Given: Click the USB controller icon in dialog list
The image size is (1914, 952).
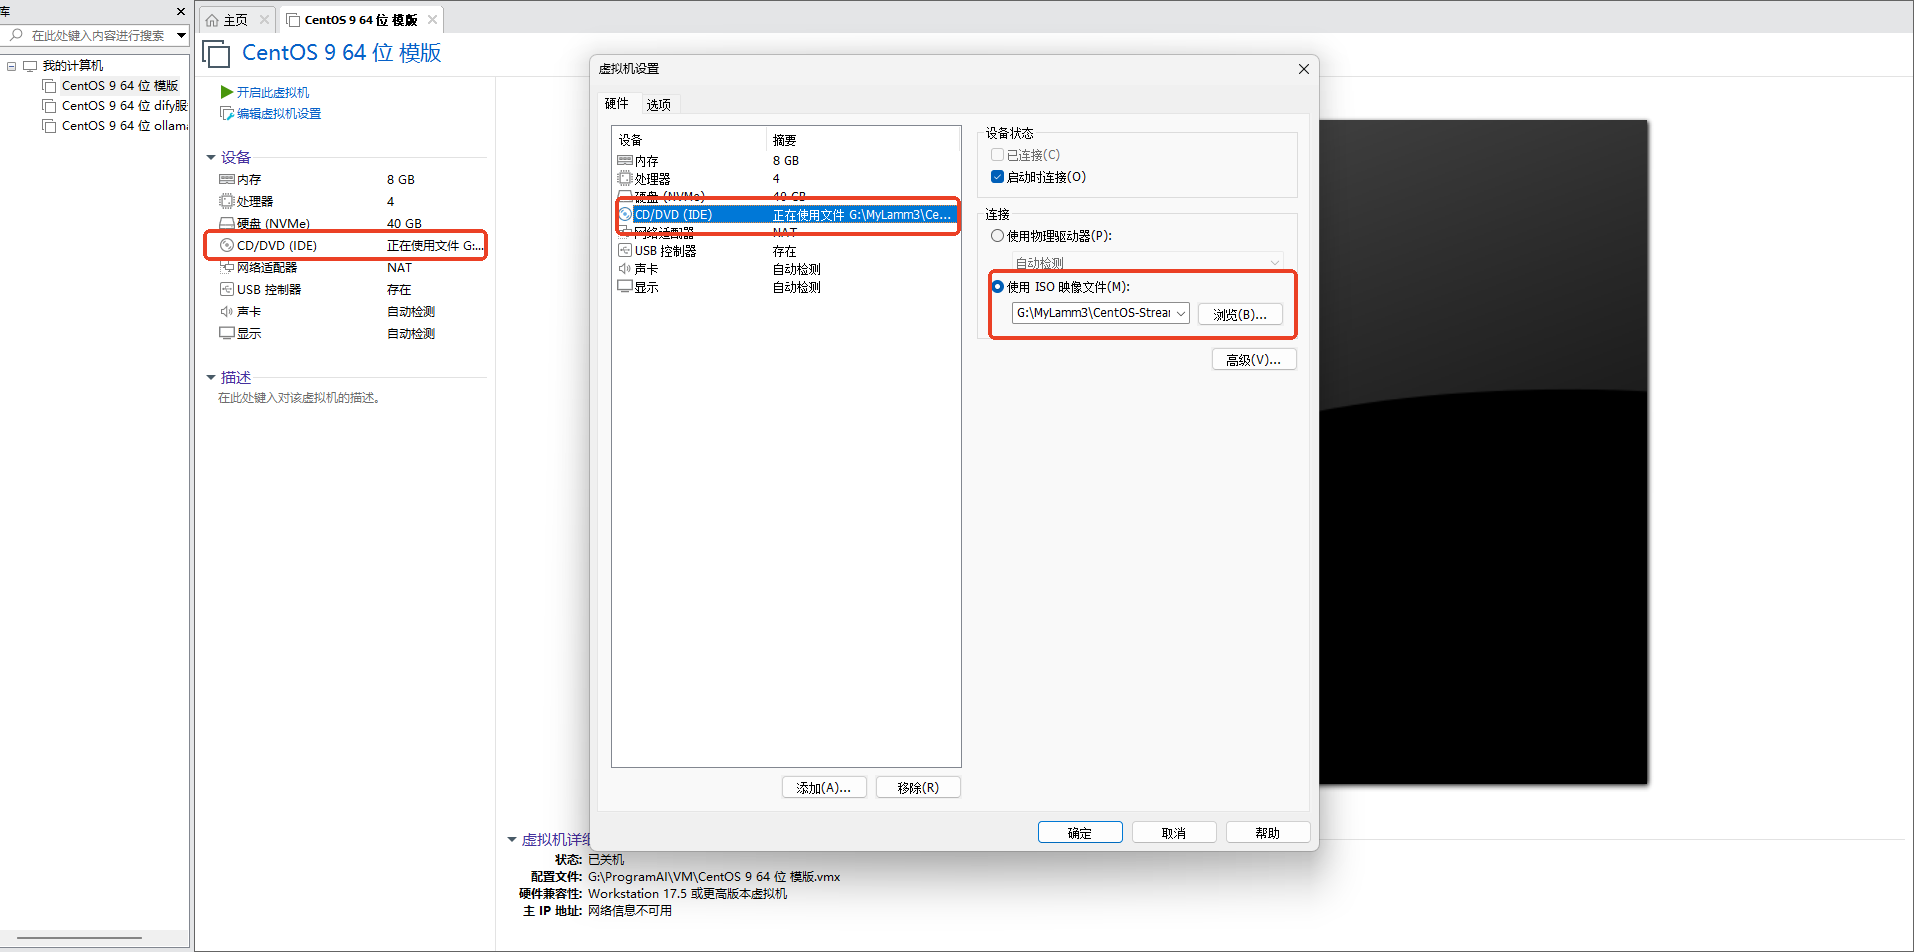Looking at the screenshot, I should (625, 250).
